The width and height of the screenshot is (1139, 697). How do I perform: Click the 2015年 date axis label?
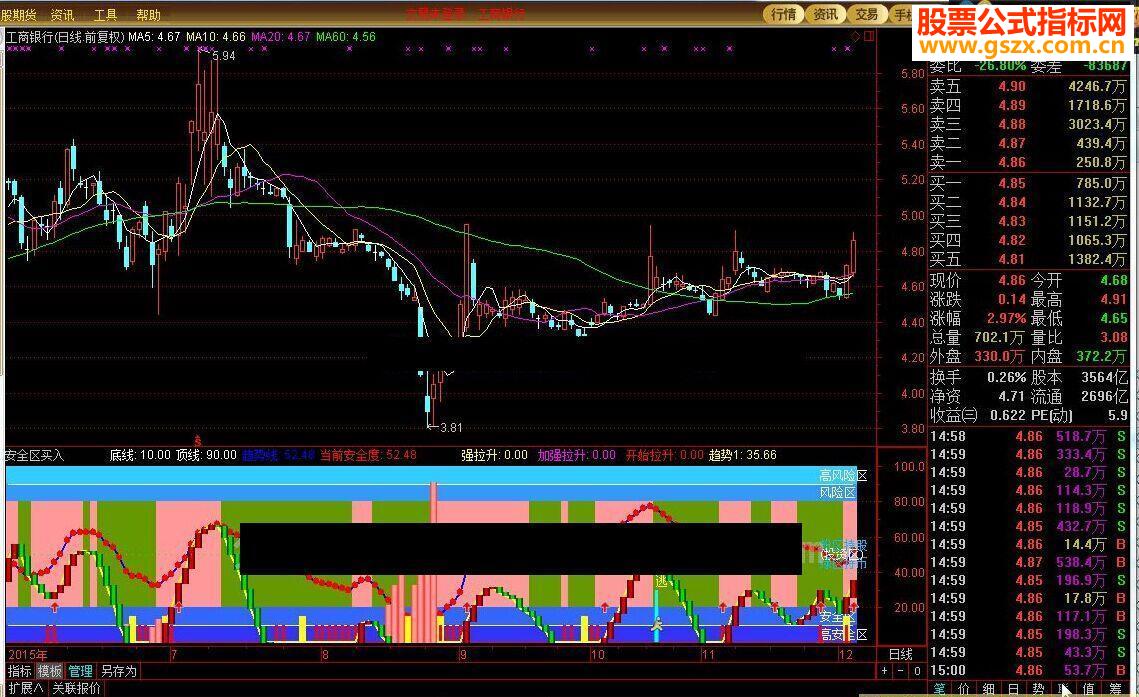point(28,654)
